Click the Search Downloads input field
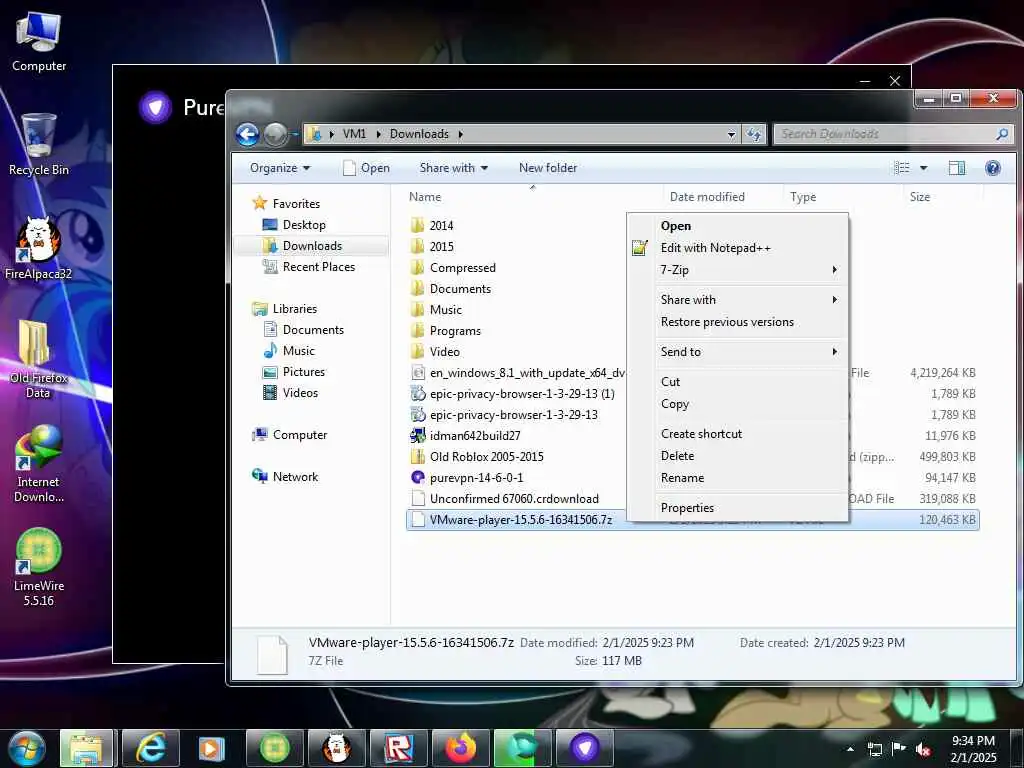This screenshot has height=768, width=1024. click(885, 134)
